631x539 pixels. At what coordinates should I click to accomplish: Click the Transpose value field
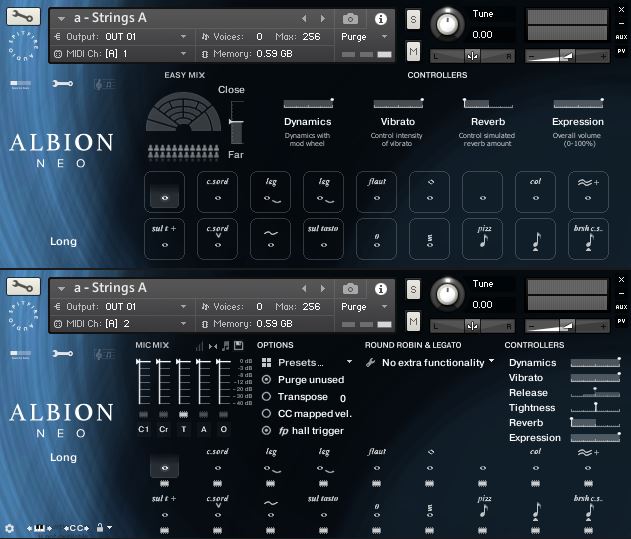pyautogui.click(x=343, y=398)
